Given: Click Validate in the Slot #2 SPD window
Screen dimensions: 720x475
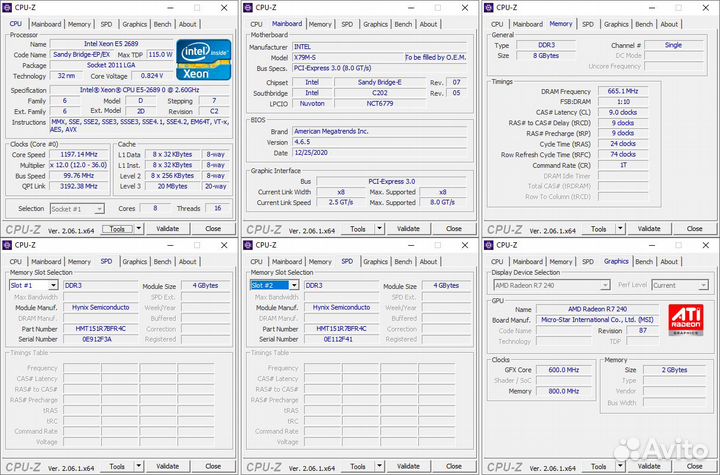Looking at the screenshot, I should [408, 466].
